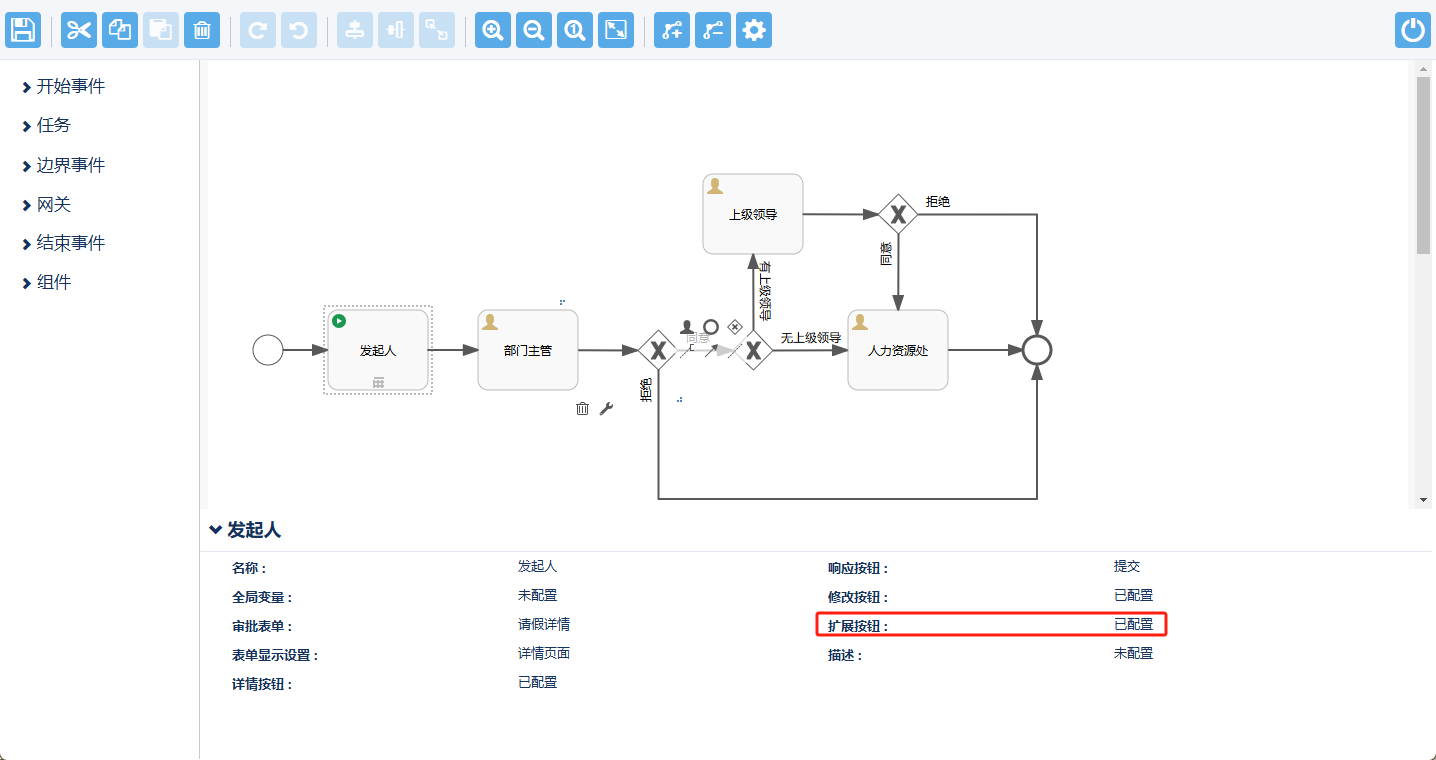Click the power button at top right
The height and width of the screenshot is (760, 1436).
click(x=1412, y=30)
